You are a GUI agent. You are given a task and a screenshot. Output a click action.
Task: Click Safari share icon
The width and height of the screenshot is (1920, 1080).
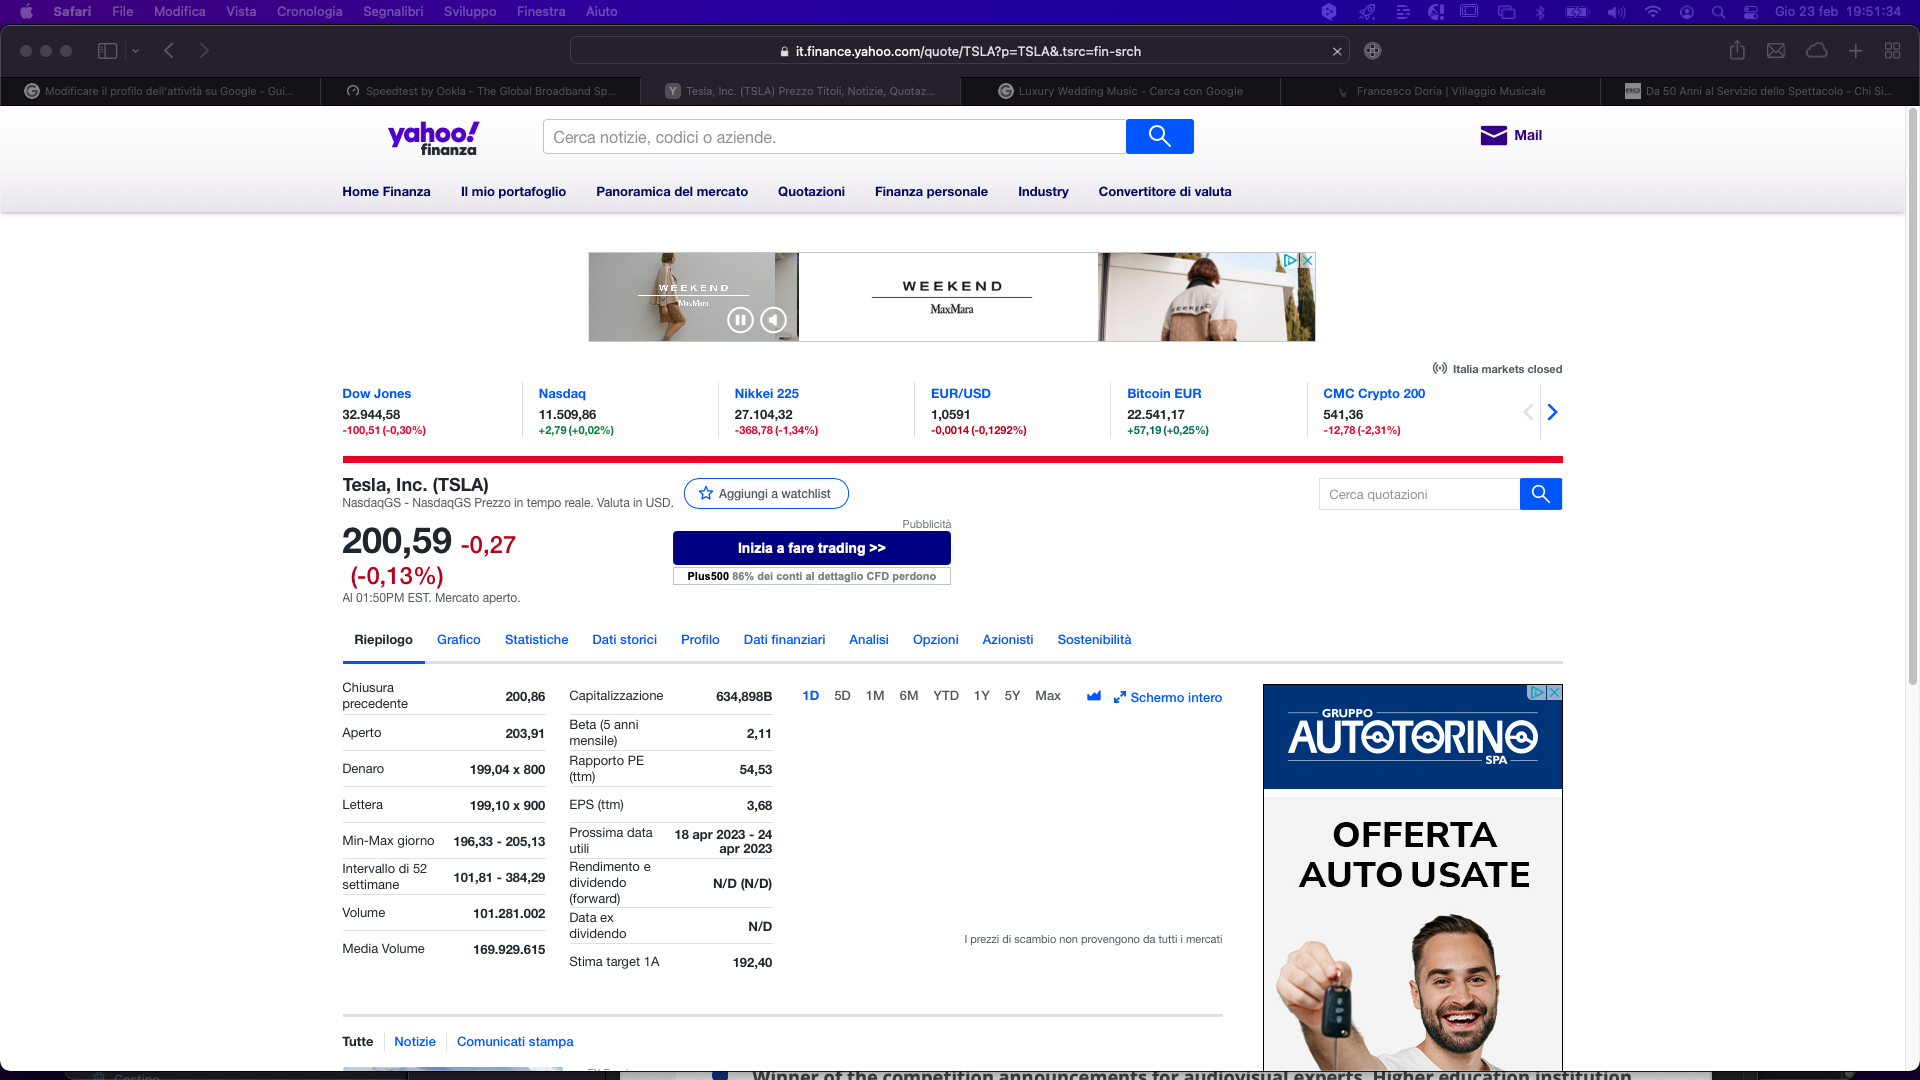tap(1737, 51)
